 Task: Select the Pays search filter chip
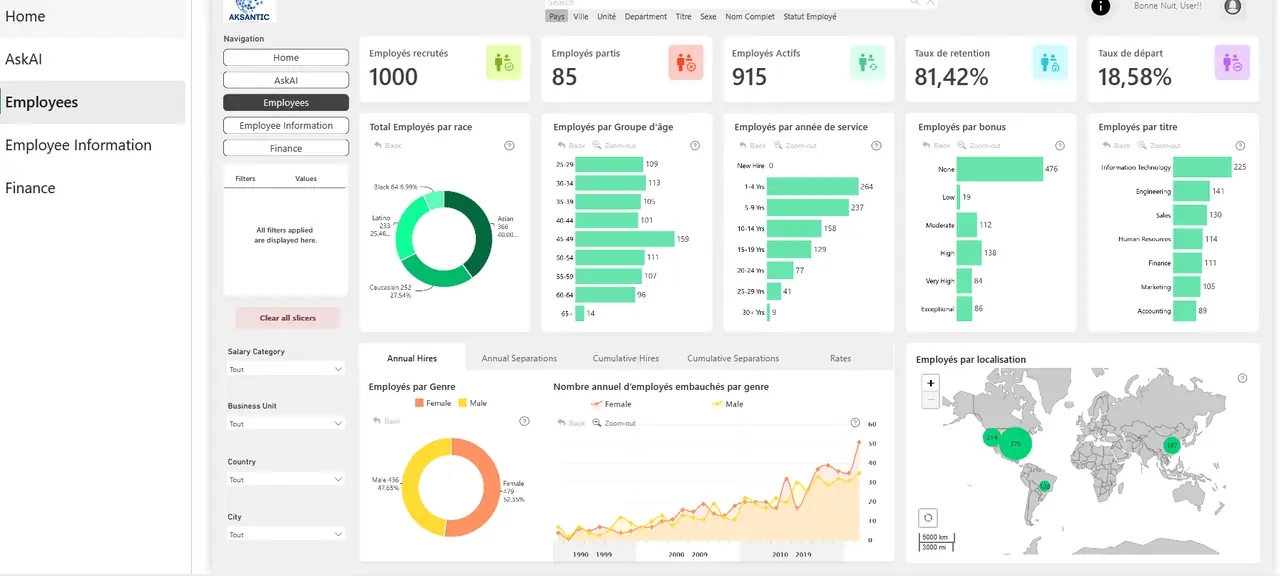pos(557,16)
